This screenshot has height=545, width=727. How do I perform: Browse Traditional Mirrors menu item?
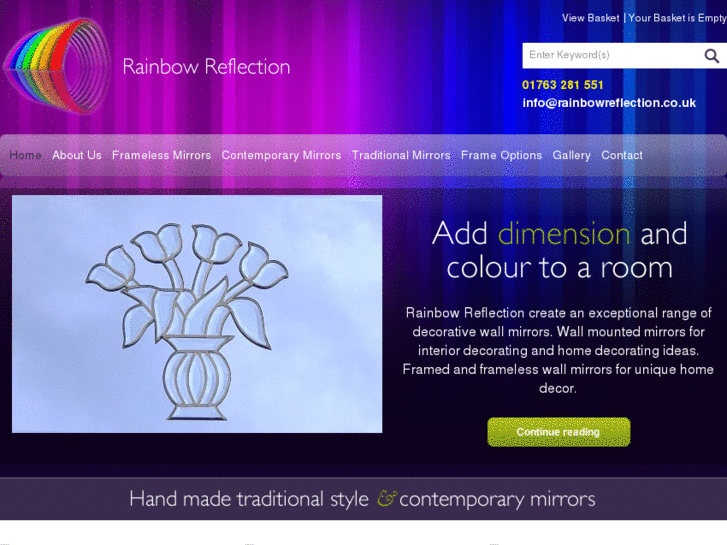[x=401, y=155]
